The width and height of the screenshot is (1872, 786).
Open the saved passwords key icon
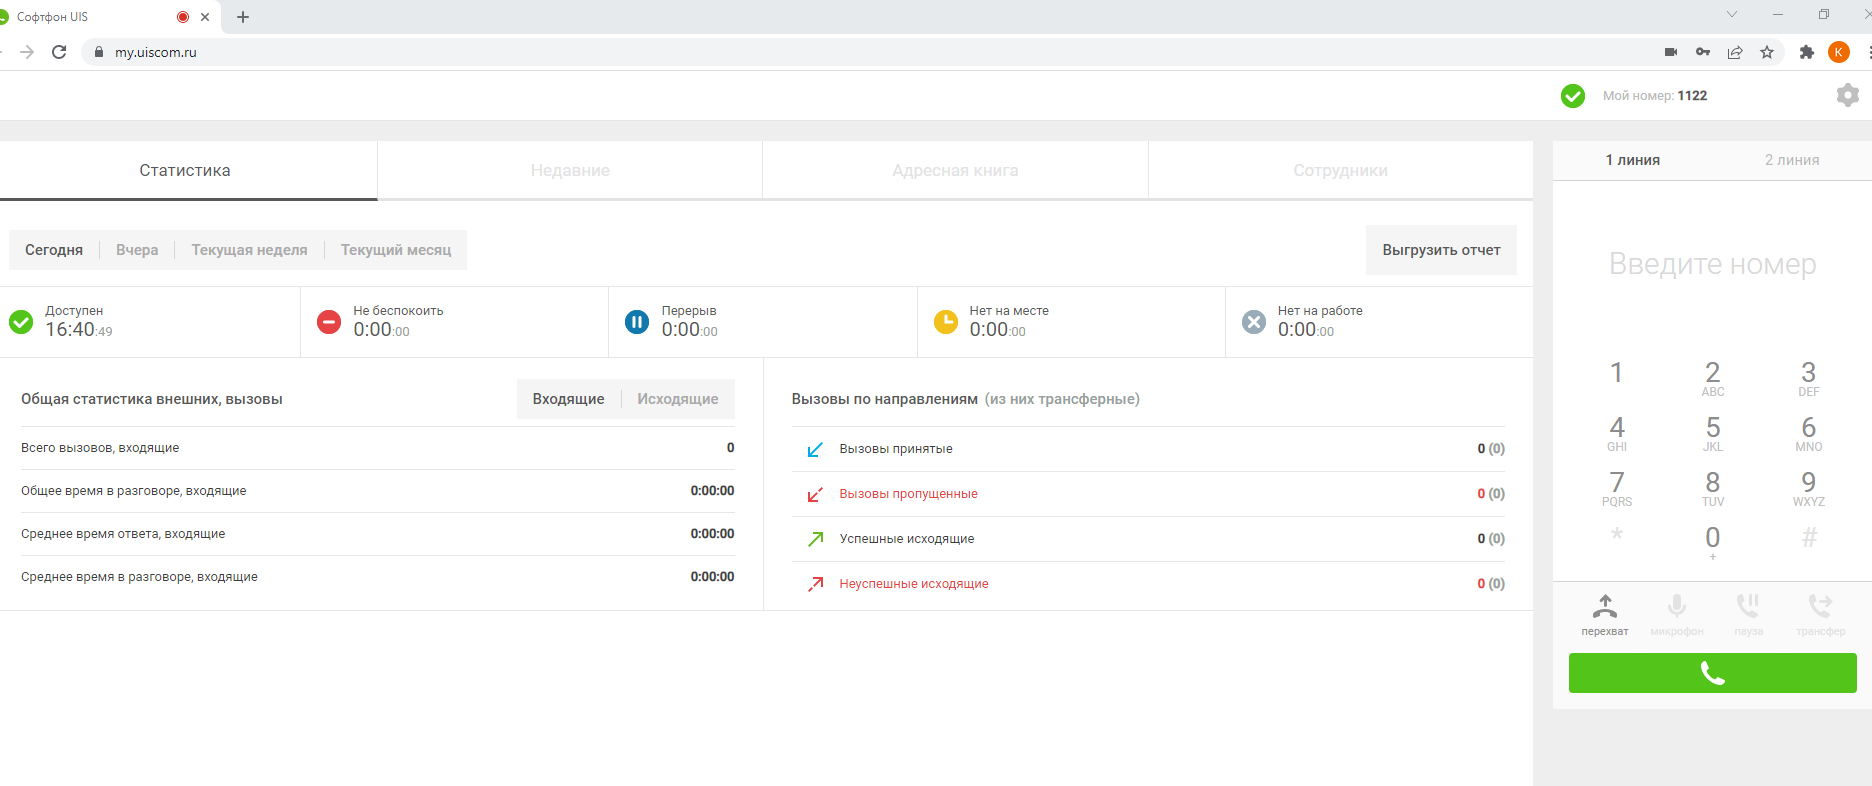click(x=1703, y=52)
